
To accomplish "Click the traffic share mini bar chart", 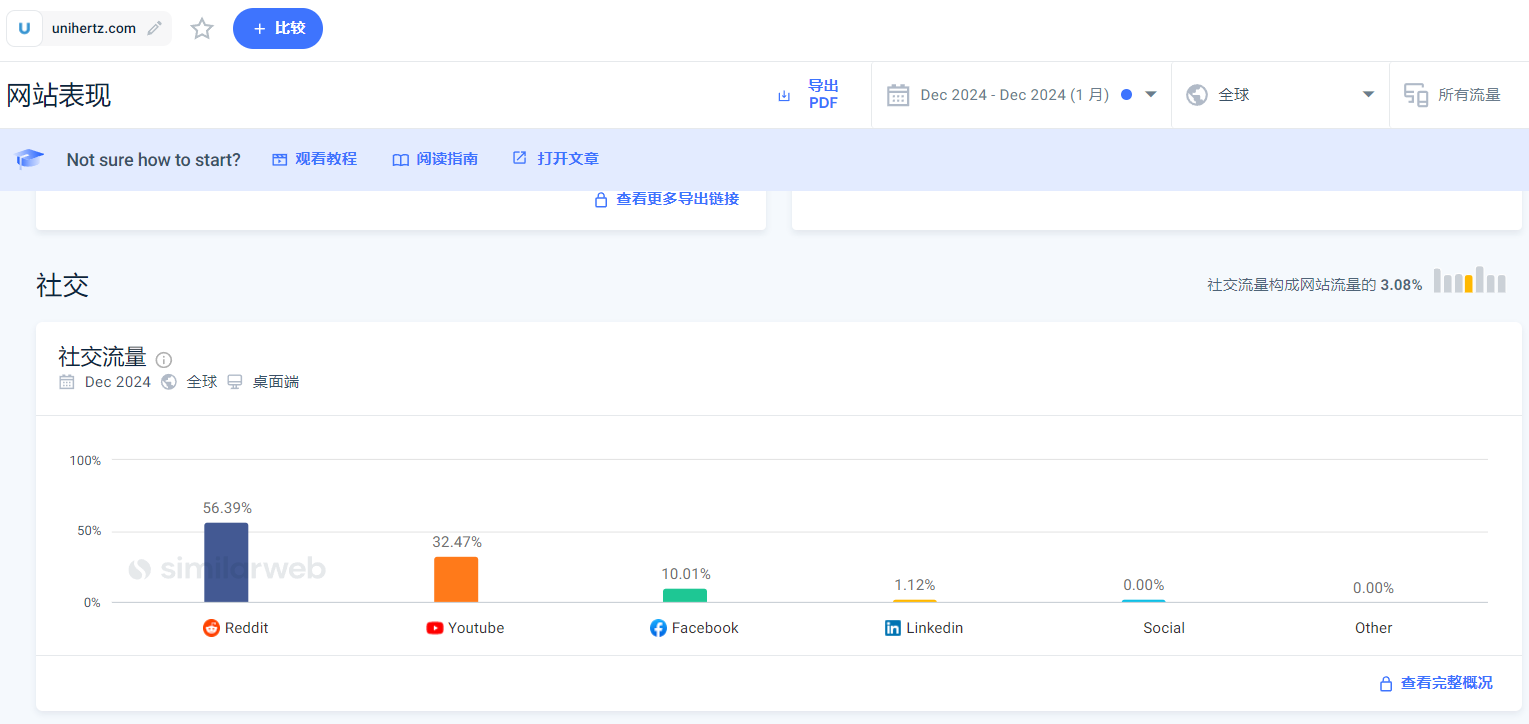I will (x=1469, y=281).
